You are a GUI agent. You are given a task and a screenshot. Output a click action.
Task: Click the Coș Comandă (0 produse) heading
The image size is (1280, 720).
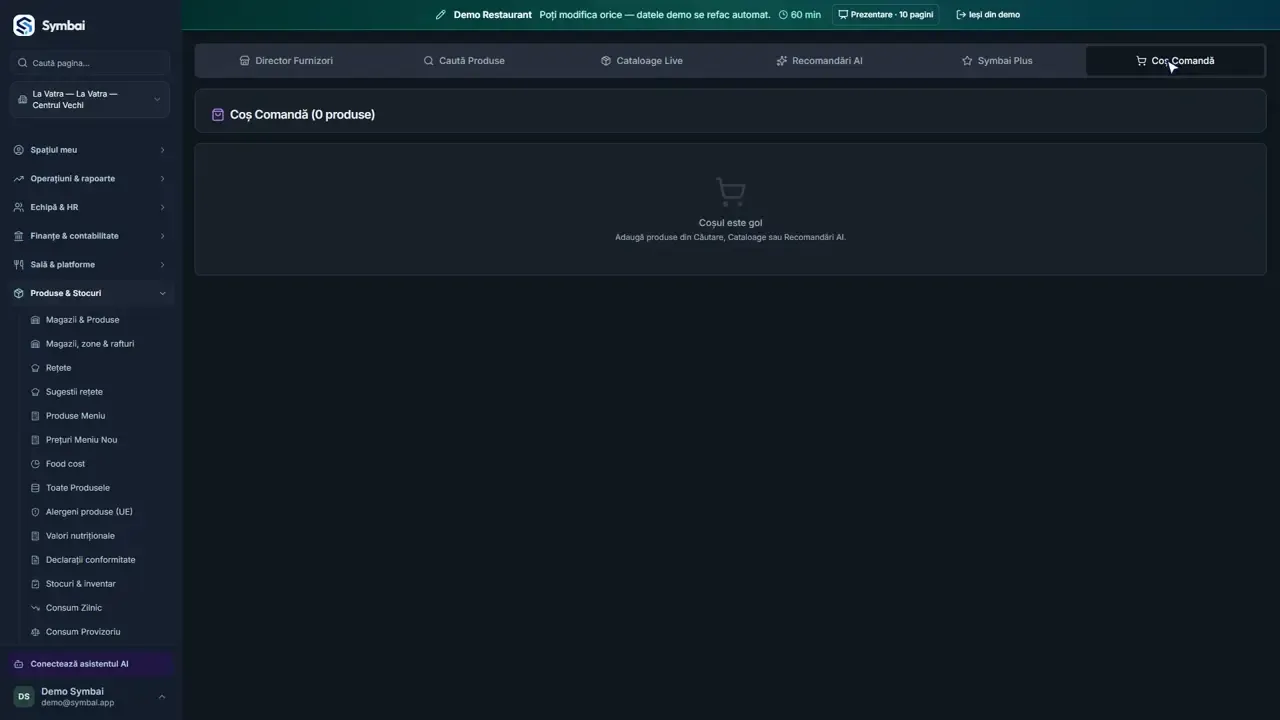pyautogui.click(x=302, y=115)
